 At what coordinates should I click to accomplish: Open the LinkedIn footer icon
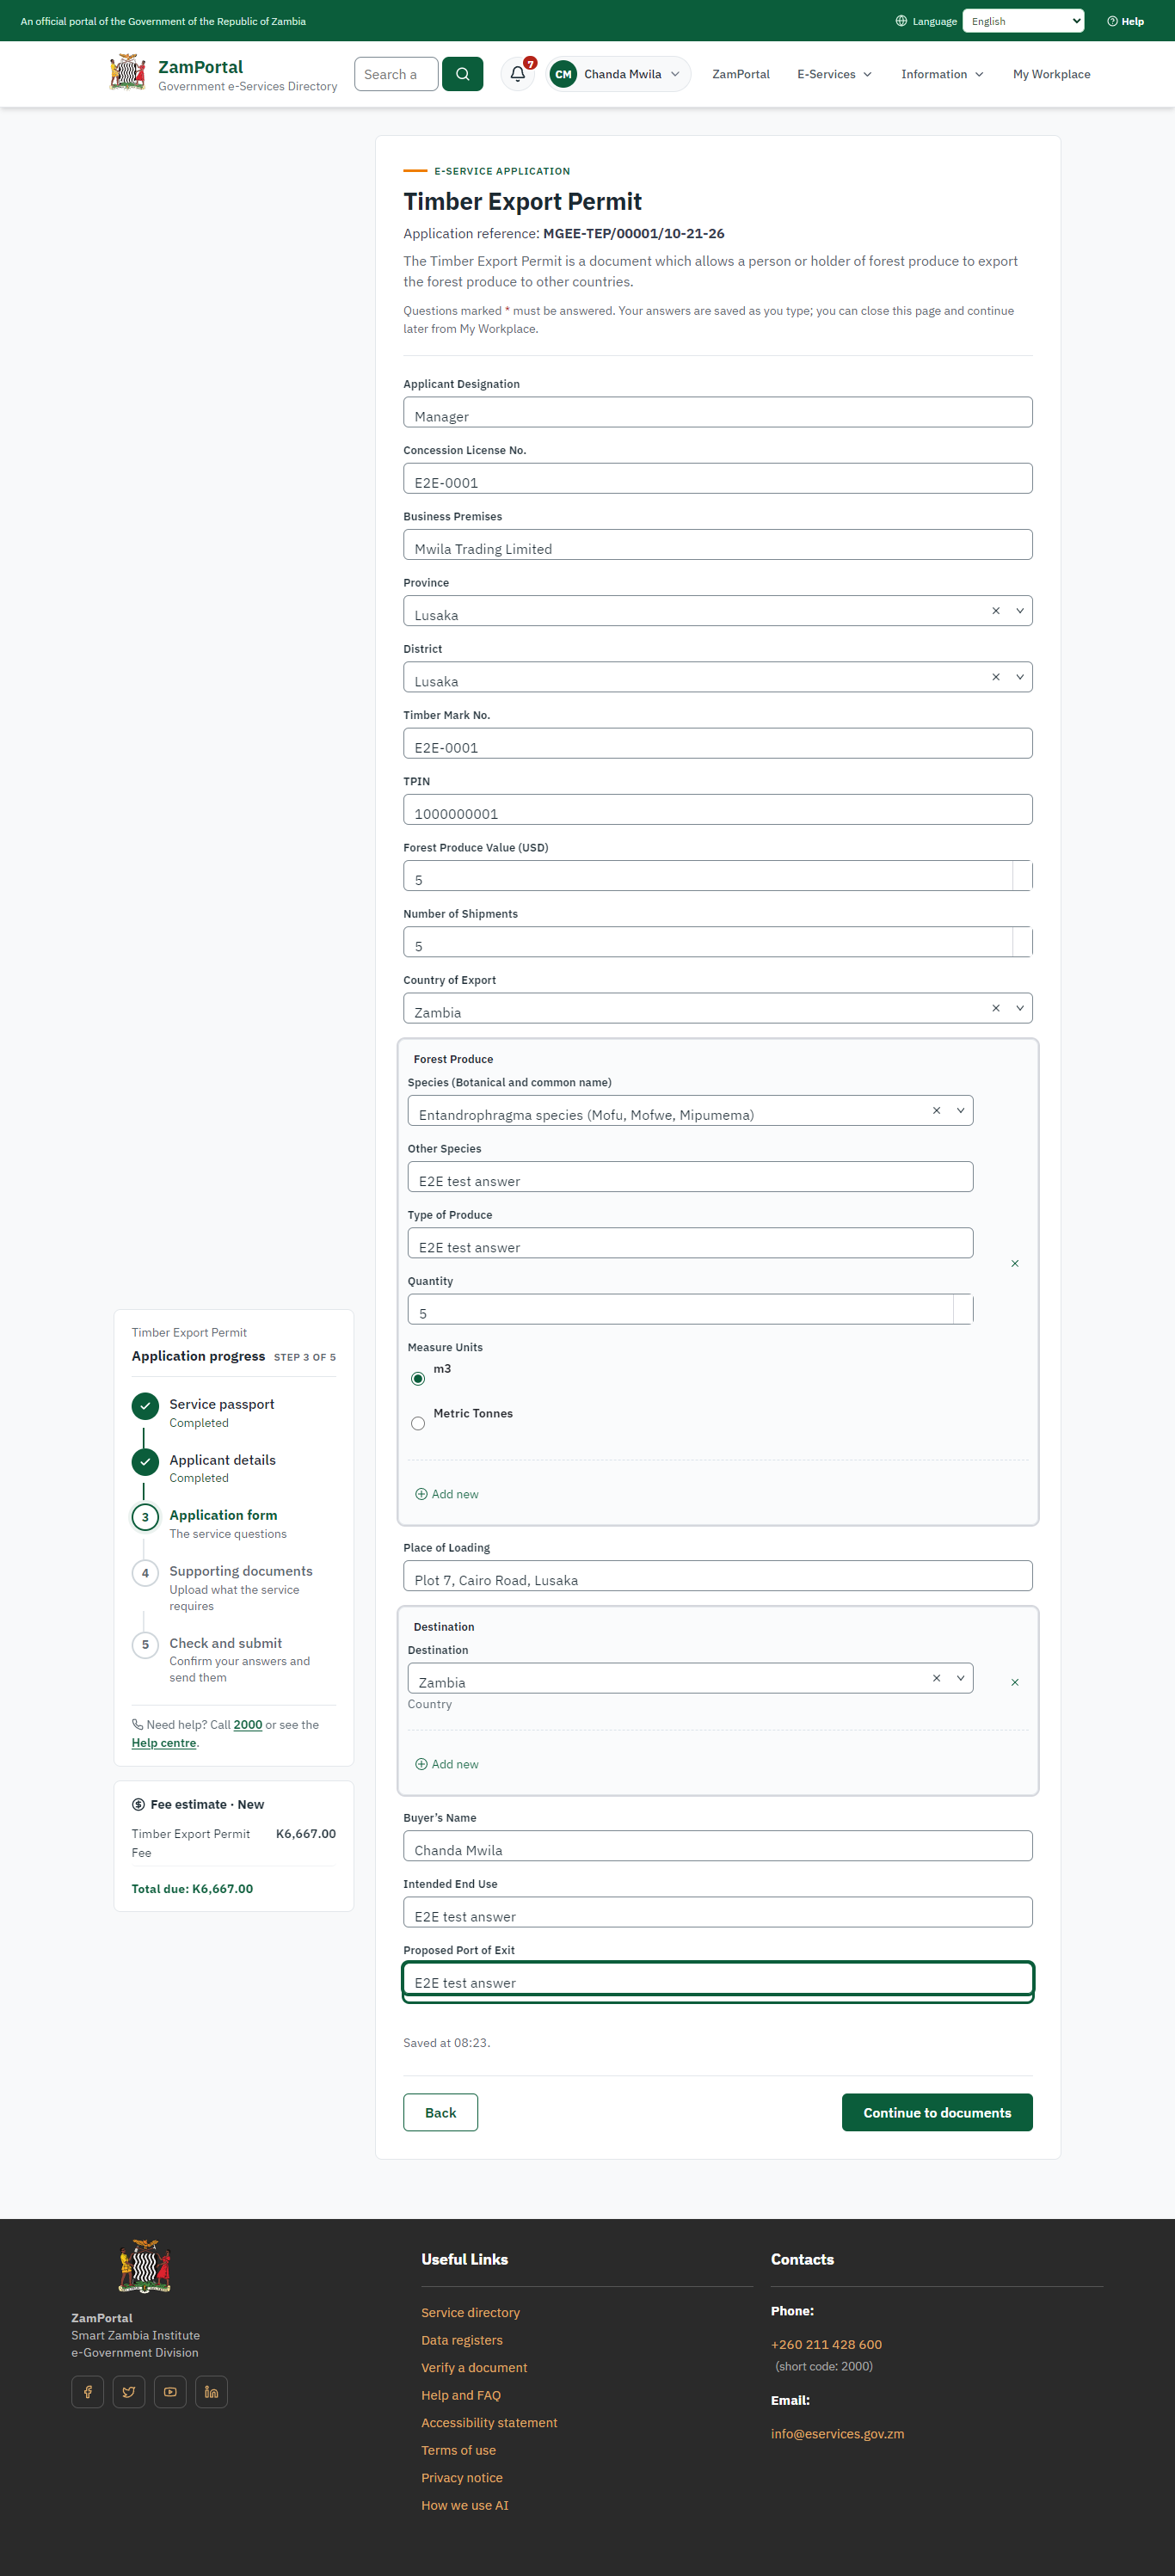click(x=211, y=2392)
